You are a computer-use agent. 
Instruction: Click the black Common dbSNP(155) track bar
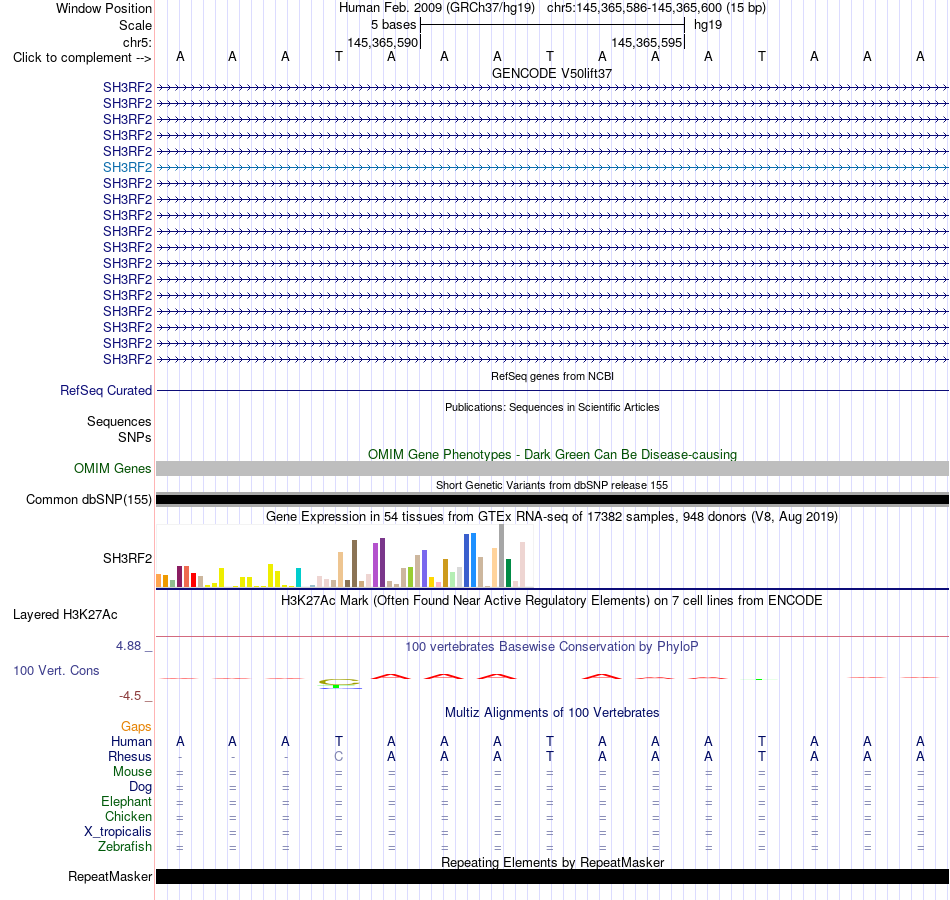(553, 499)
